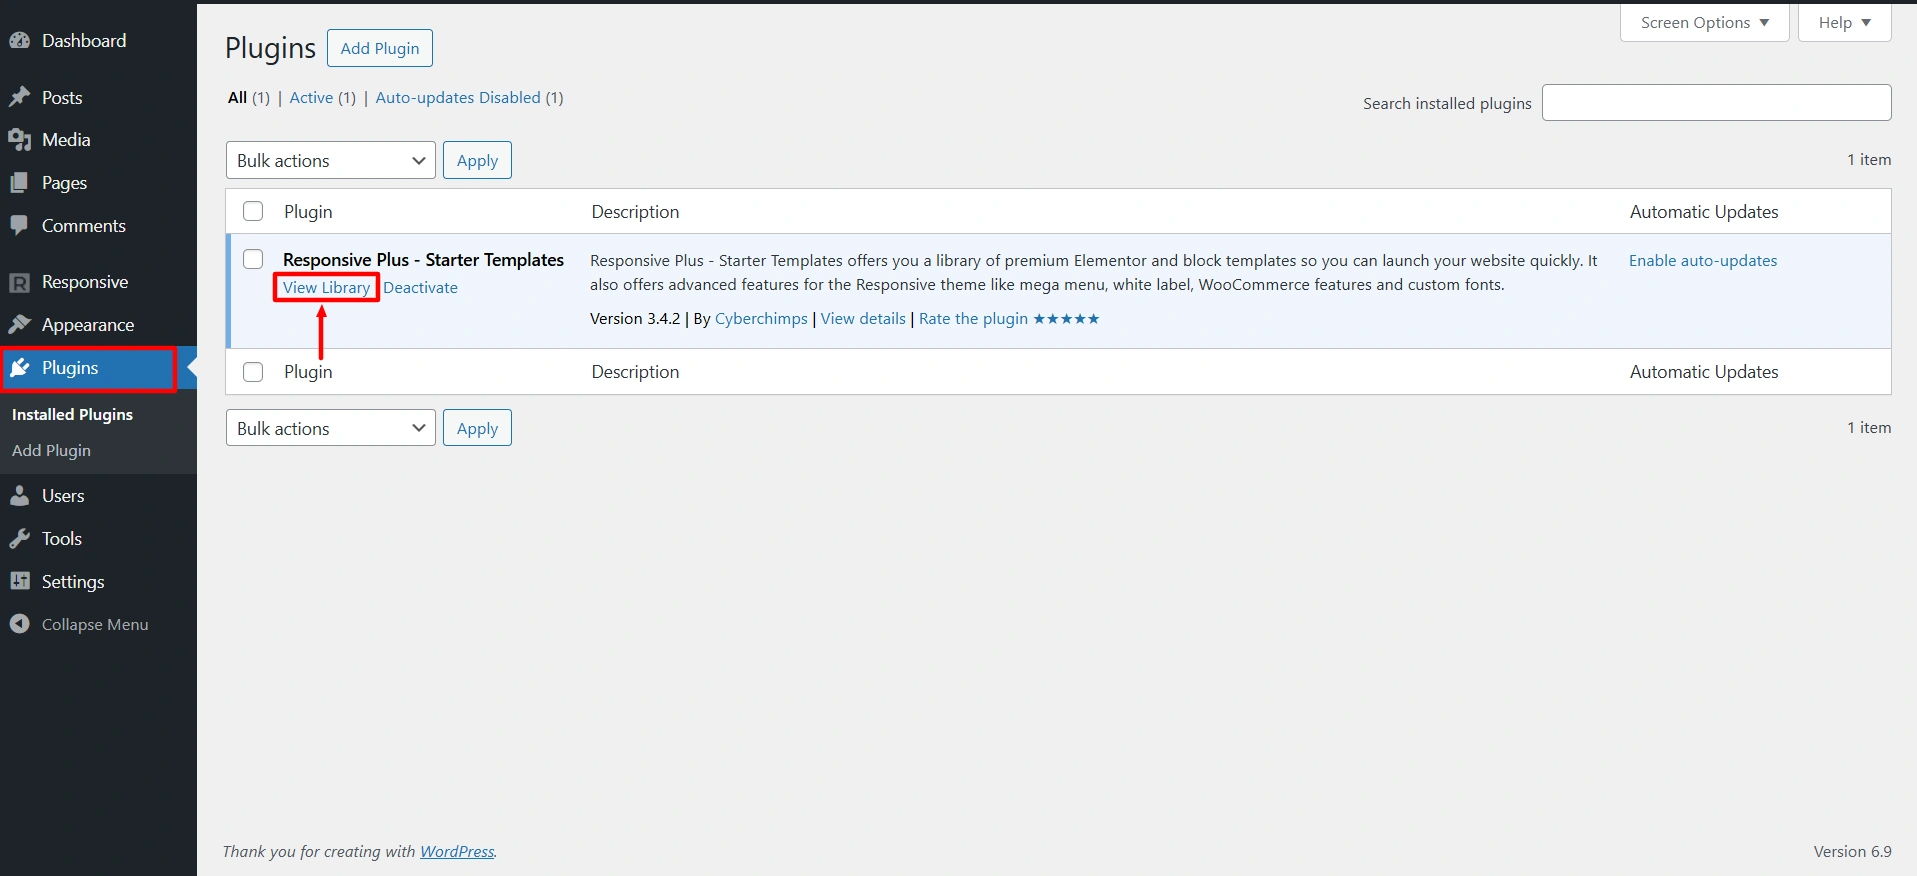This screenshot has width=1917, height=876.
Task: Click the Settings sliders icon
Action: click(20, 582)
